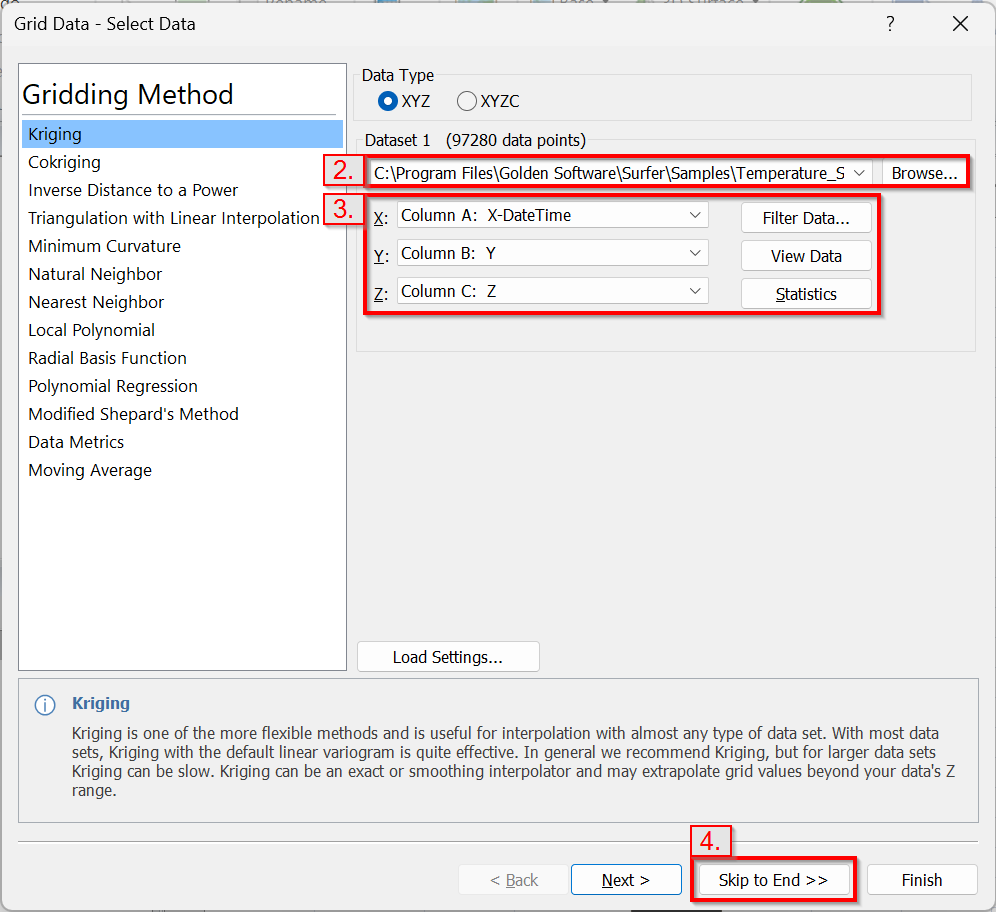996x912 pixels.
Task: Open the Z column dropdown
Action: click(x=695, y=291)
